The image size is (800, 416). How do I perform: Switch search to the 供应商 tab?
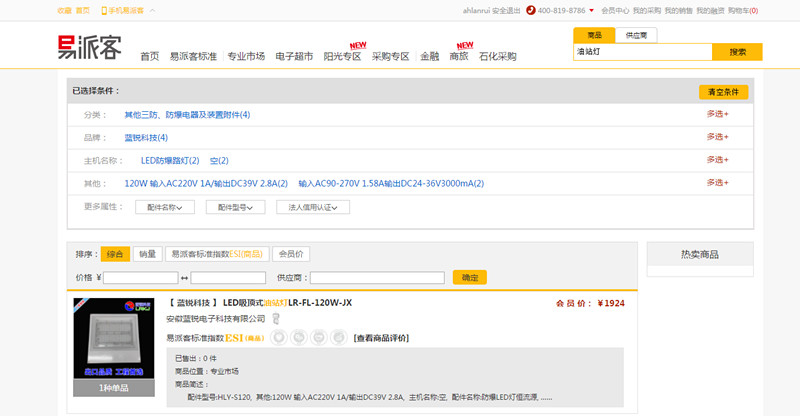[635, 35]
